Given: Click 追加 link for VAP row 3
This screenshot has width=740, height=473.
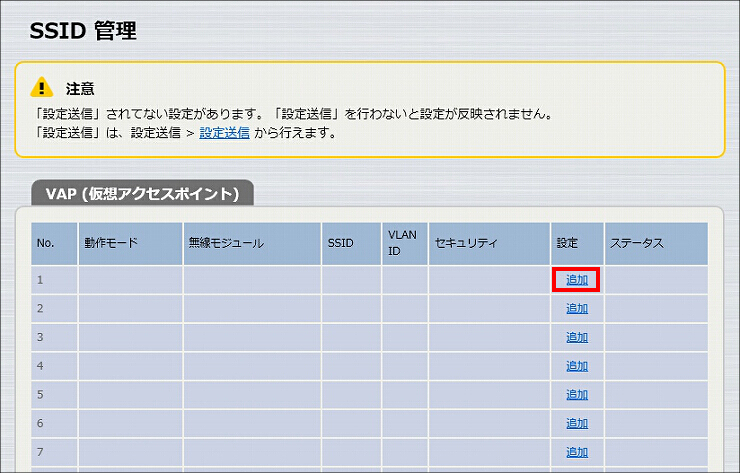Looking at the screenshot, I should point(577,338).
